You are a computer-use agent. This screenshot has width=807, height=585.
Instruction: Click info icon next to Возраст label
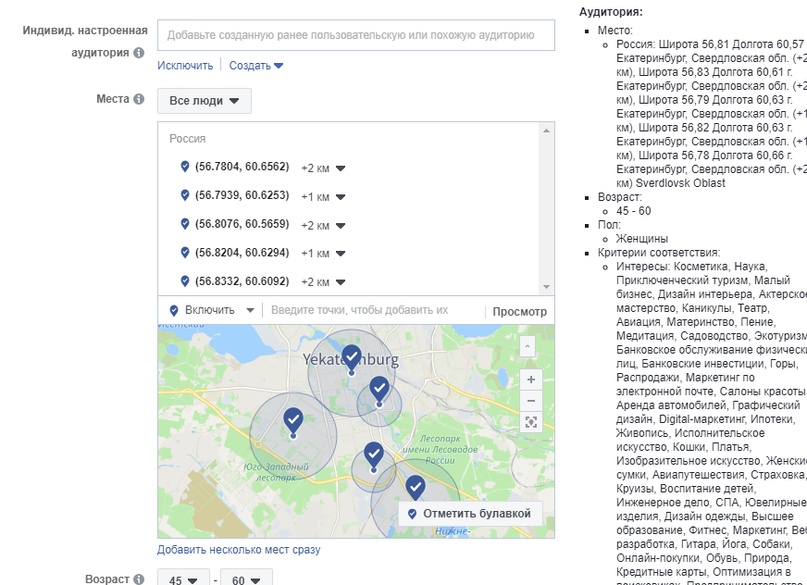139,579
